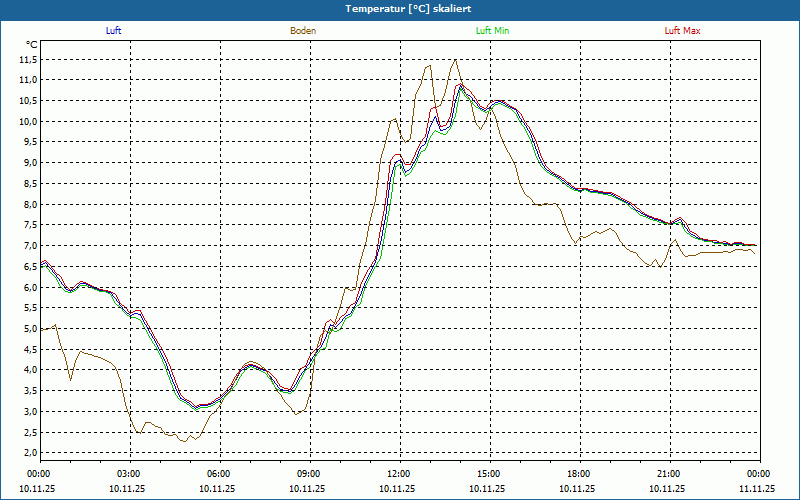Click the "Temperatur [°C] skaliert" chart title

[x=400, y=8]
